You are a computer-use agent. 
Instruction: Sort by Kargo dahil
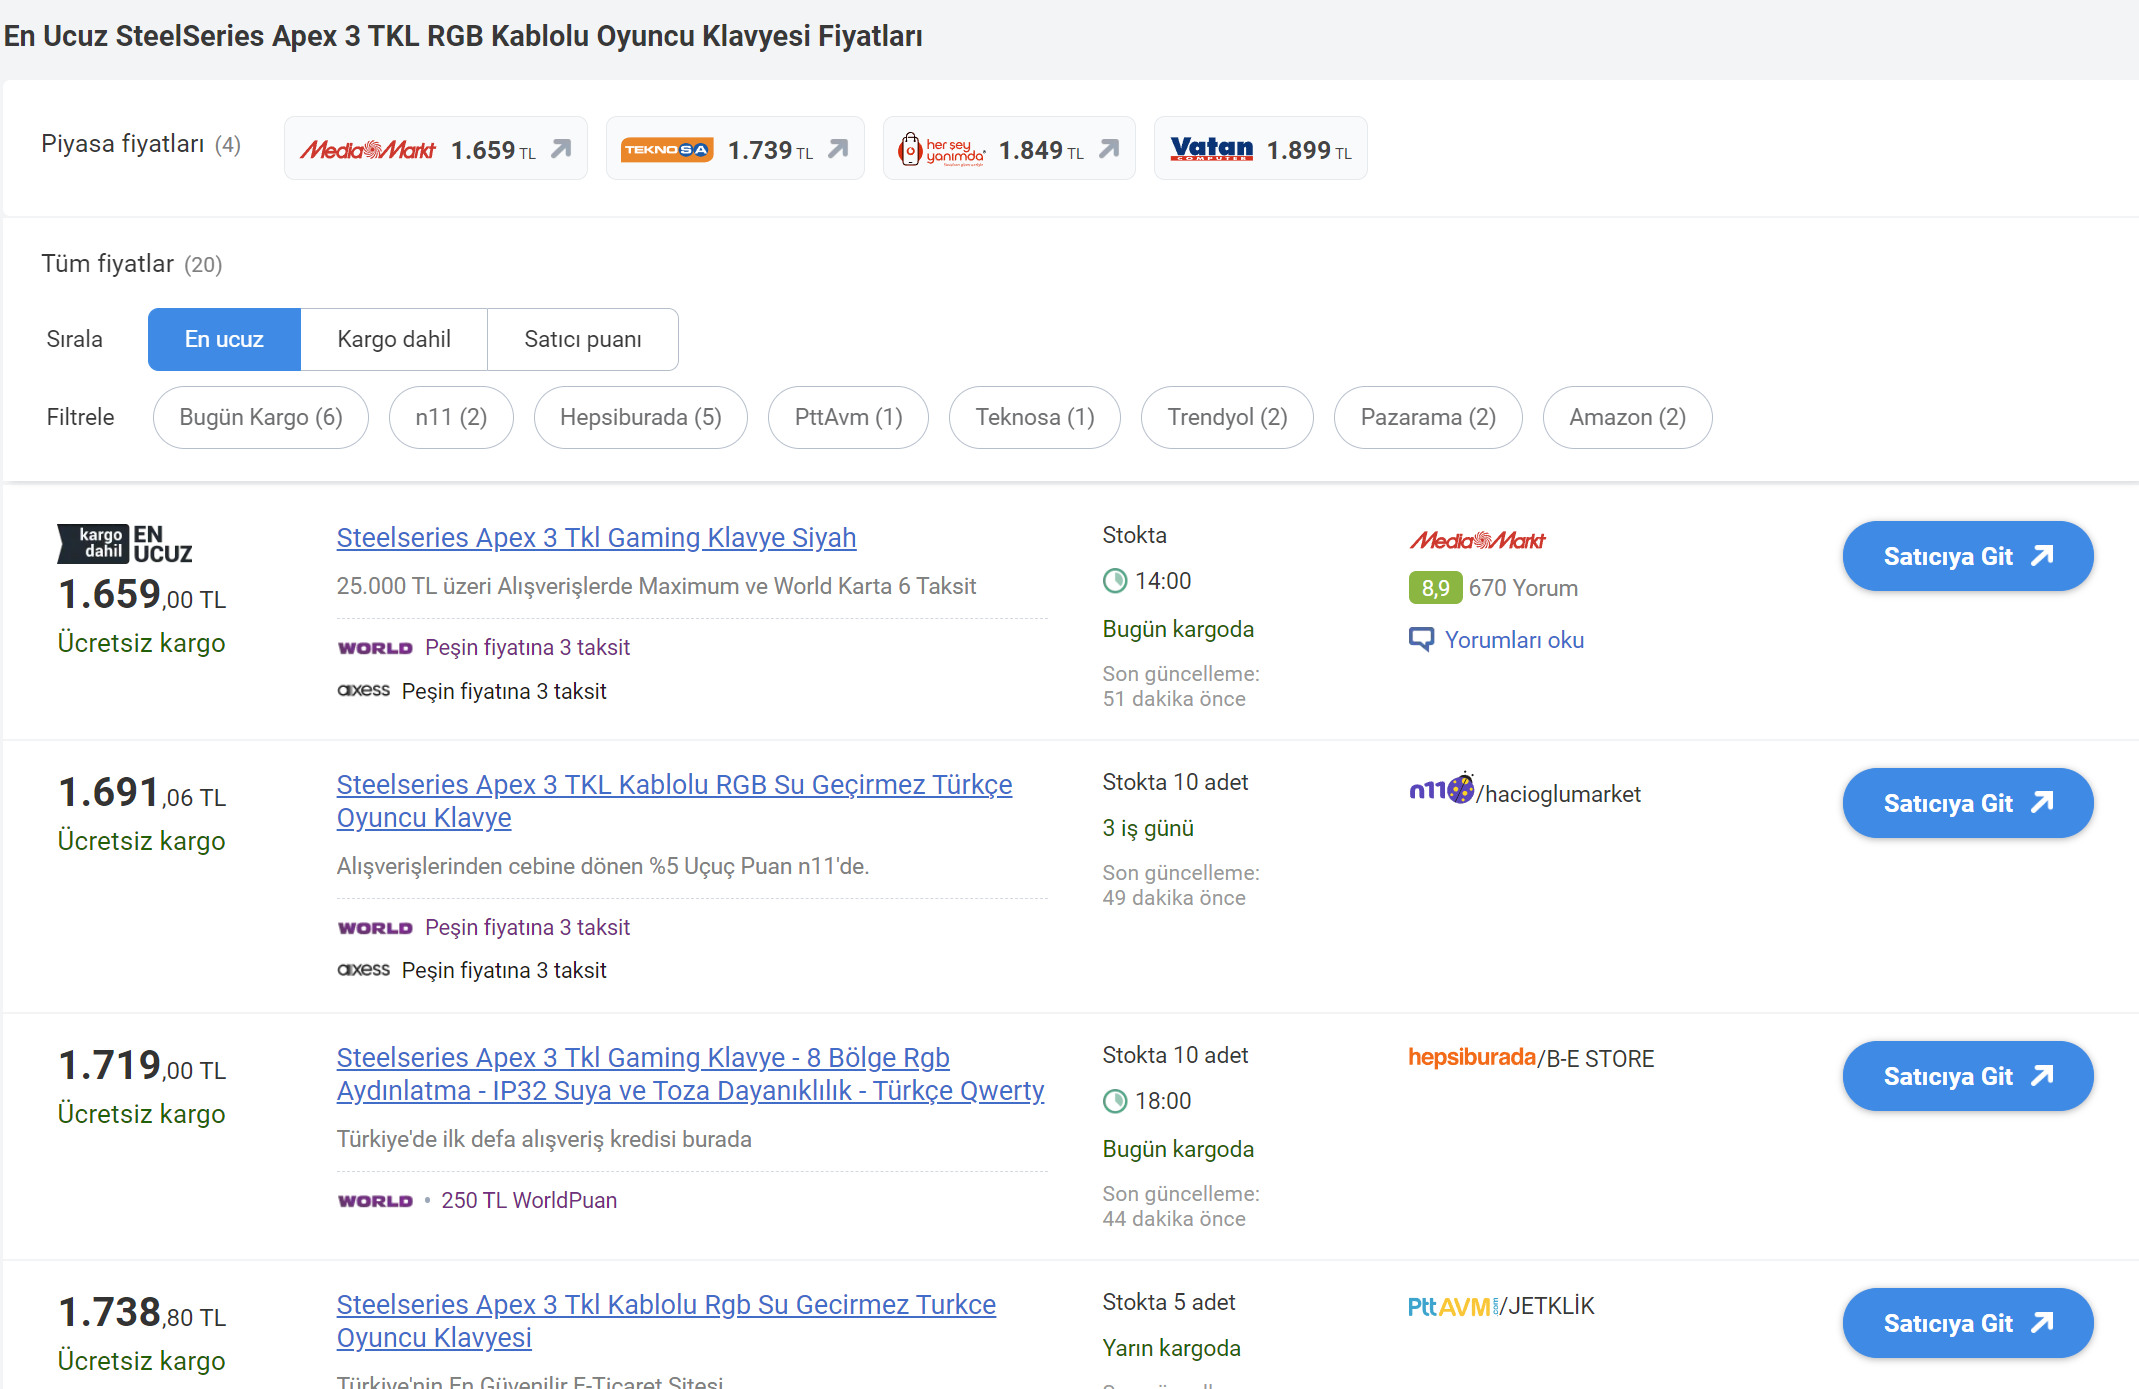(394, 339)
